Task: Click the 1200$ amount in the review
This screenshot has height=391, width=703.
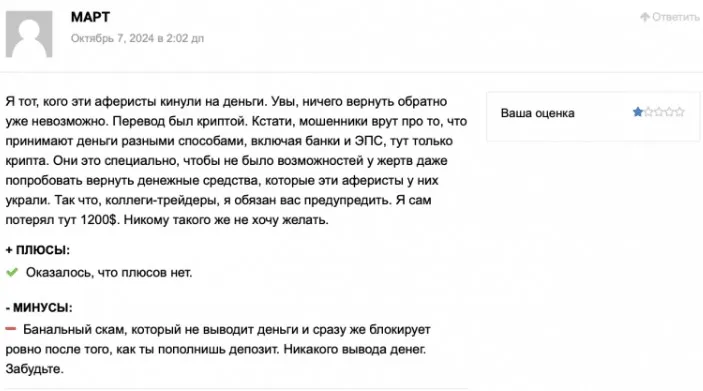Action: pos(98,220)
